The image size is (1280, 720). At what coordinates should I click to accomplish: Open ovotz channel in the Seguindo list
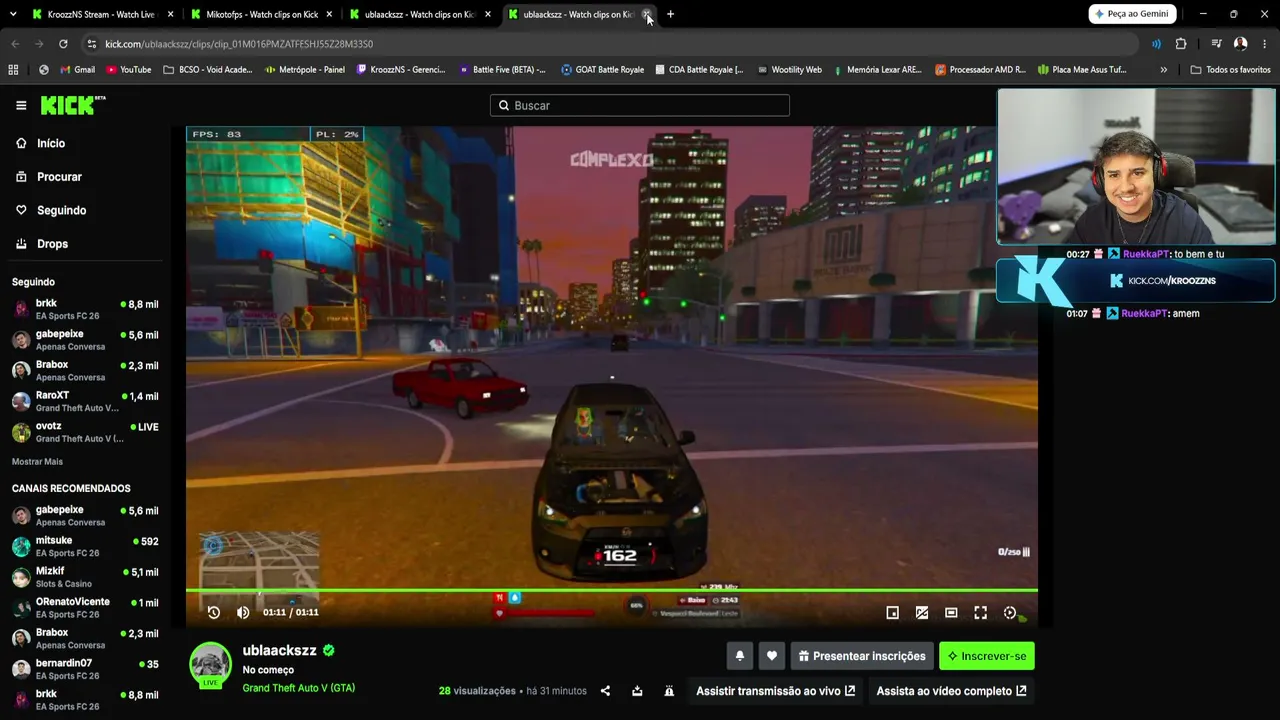tap(86, 432)
